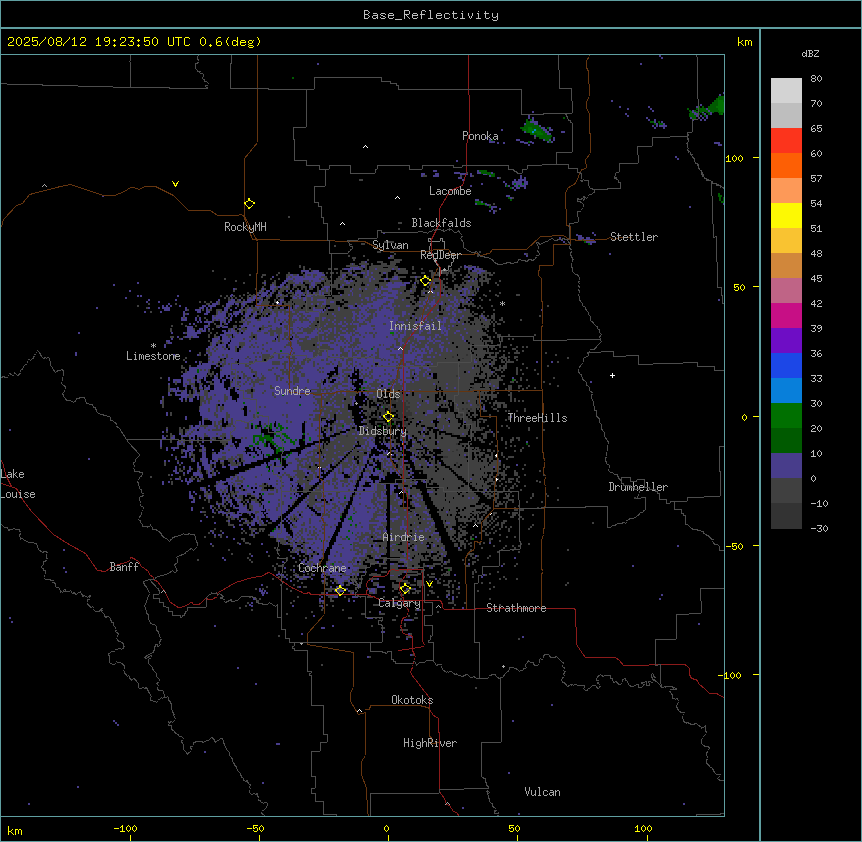
Task: Click the Innisfail city label
Action: [x=415, y=326]
